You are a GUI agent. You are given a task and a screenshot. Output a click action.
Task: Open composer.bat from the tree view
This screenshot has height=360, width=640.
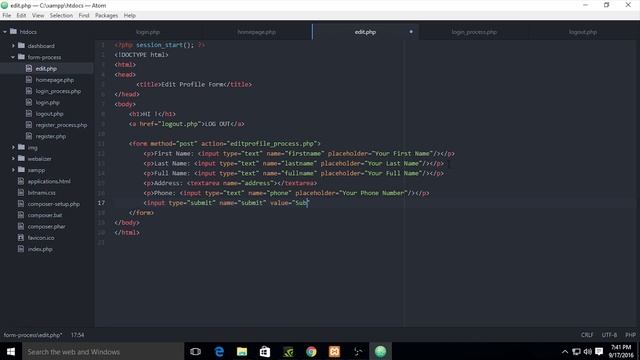[45, 215]
